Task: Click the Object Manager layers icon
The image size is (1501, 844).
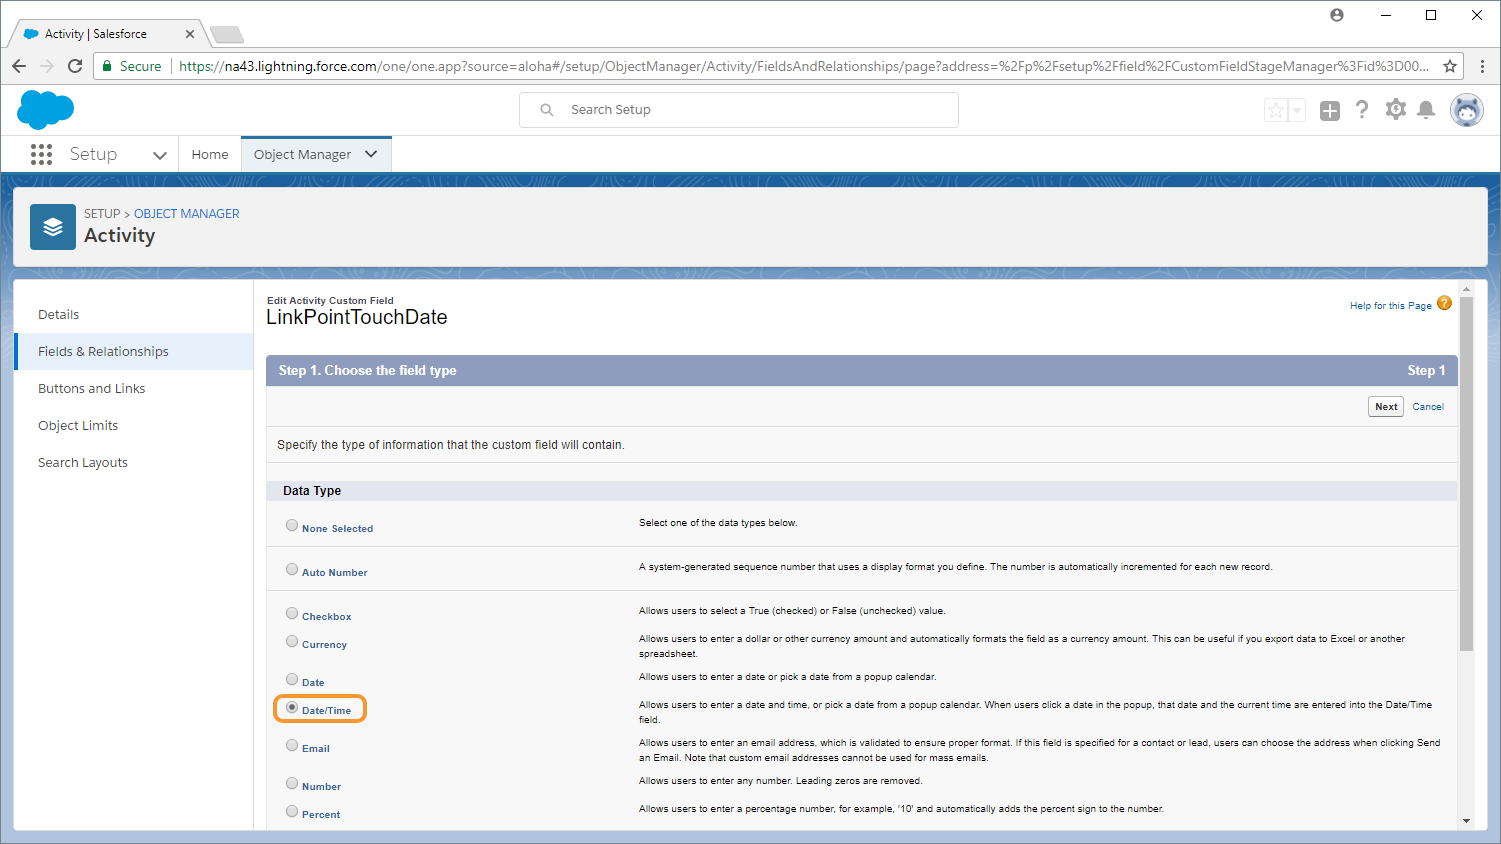Action: tap(53, 227)
